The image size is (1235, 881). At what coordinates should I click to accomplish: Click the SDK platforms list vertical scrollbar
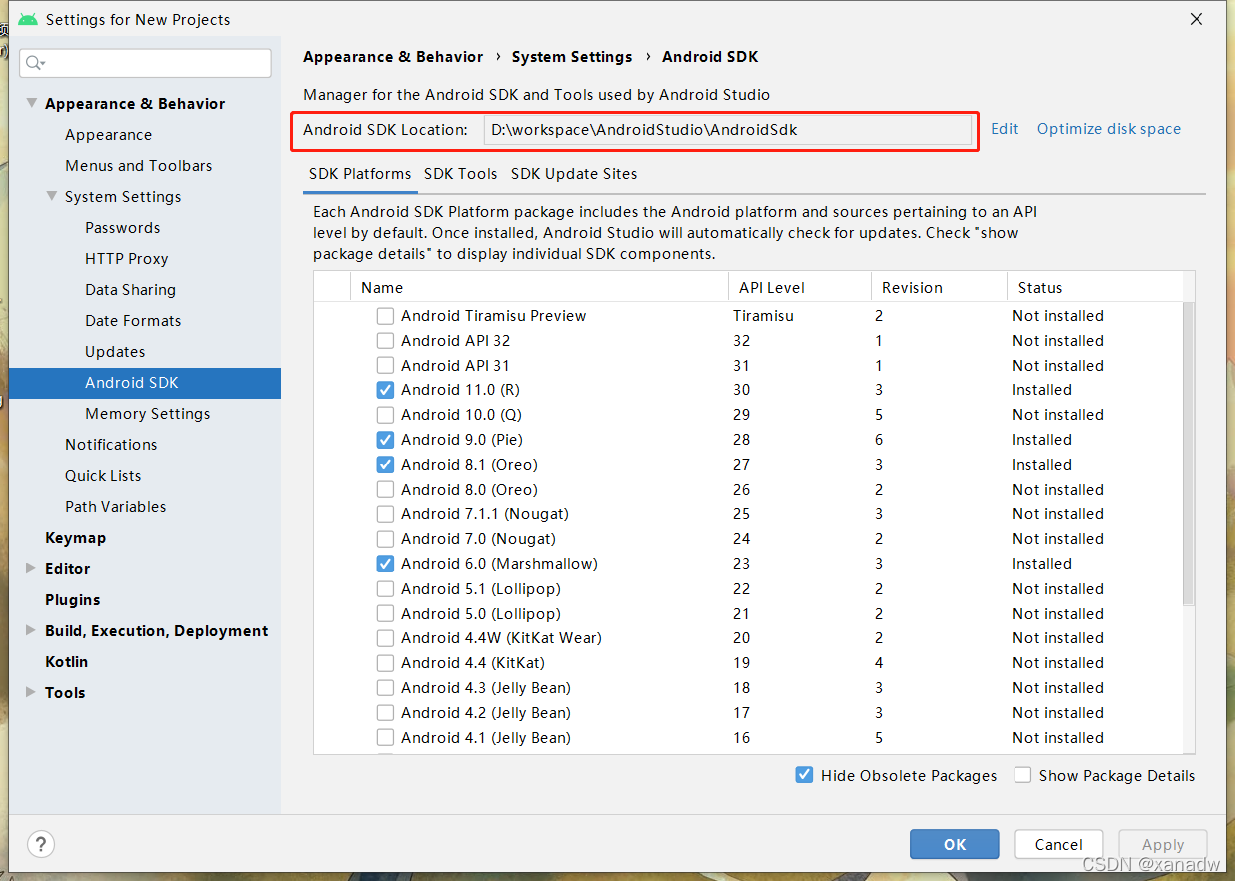pyautogui.click(x=1189, y=453)
